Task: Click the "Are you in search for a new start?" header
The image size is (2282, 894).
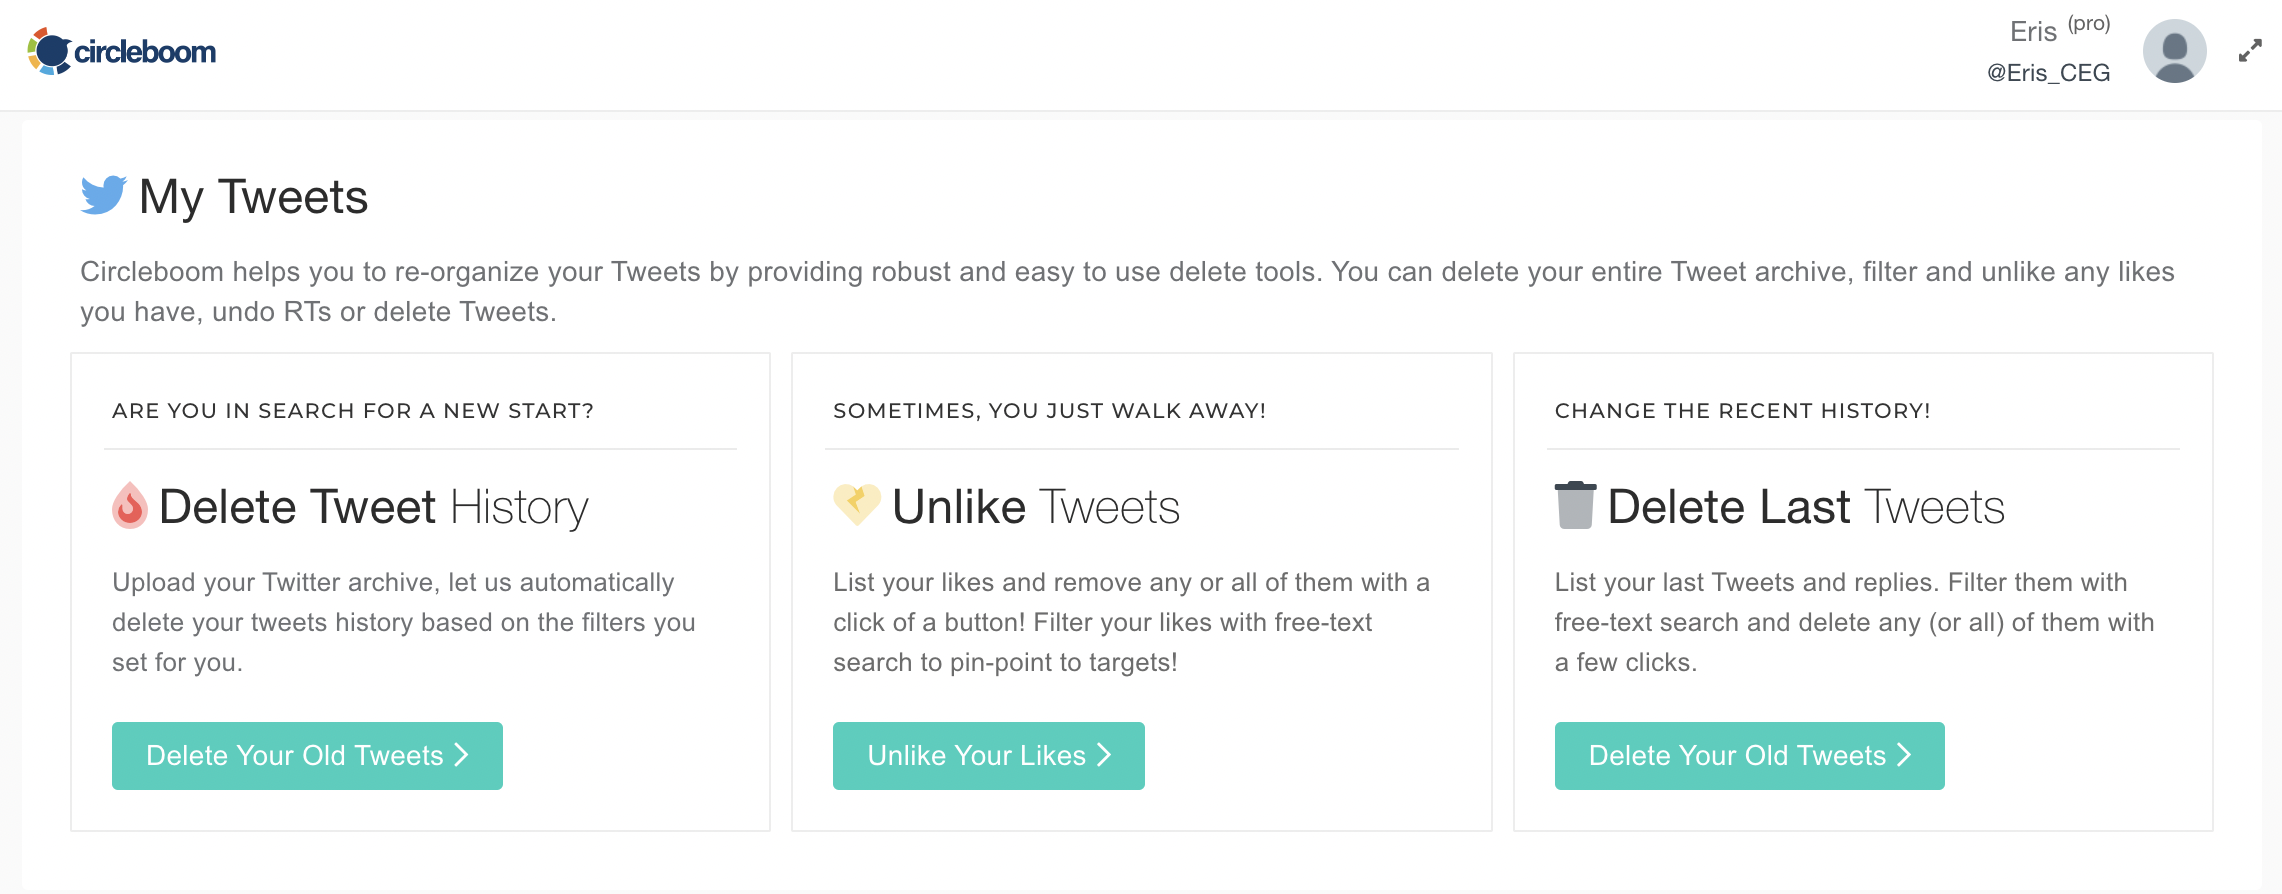Action: [x=353, y=411]
